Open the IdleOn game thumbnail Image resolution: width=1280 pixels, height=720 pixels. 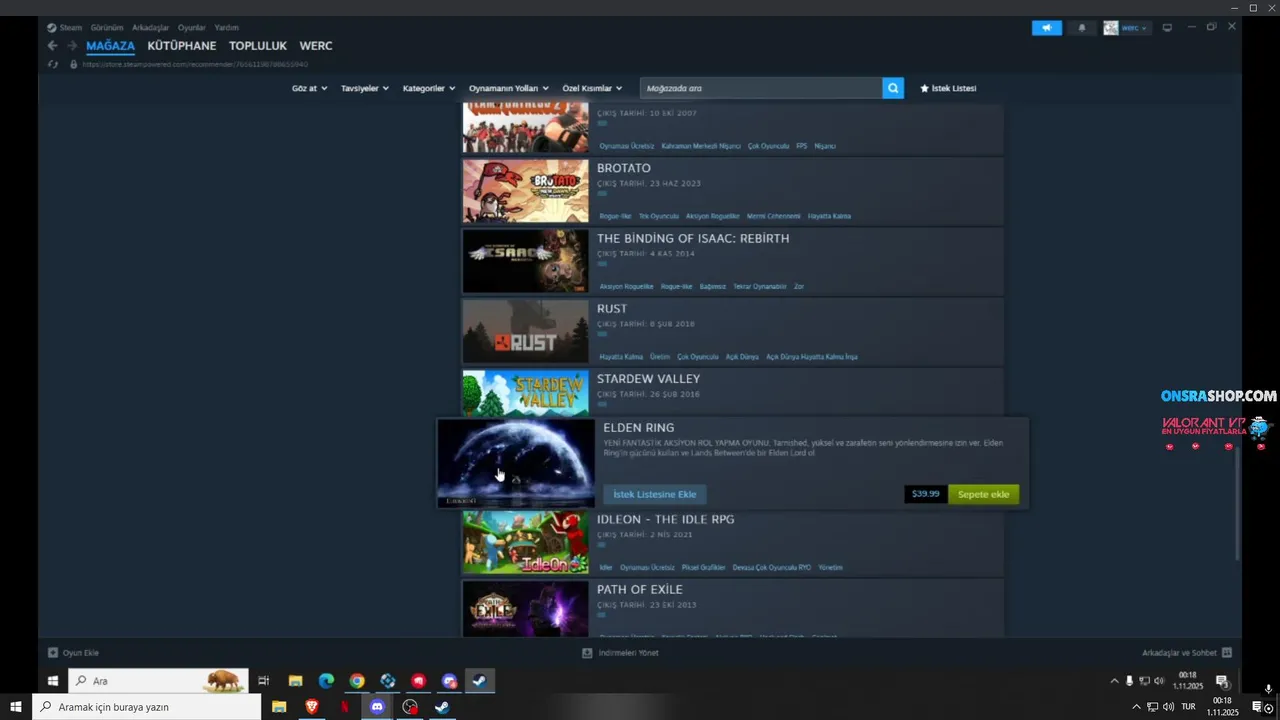tap(526, 542)
